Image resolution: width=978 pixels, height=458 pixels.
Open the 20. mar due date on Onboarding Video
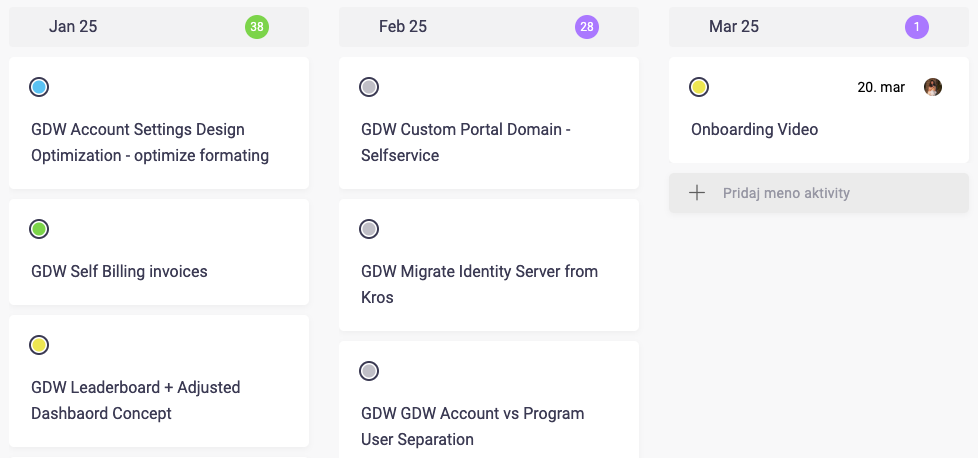coord(881,87)
